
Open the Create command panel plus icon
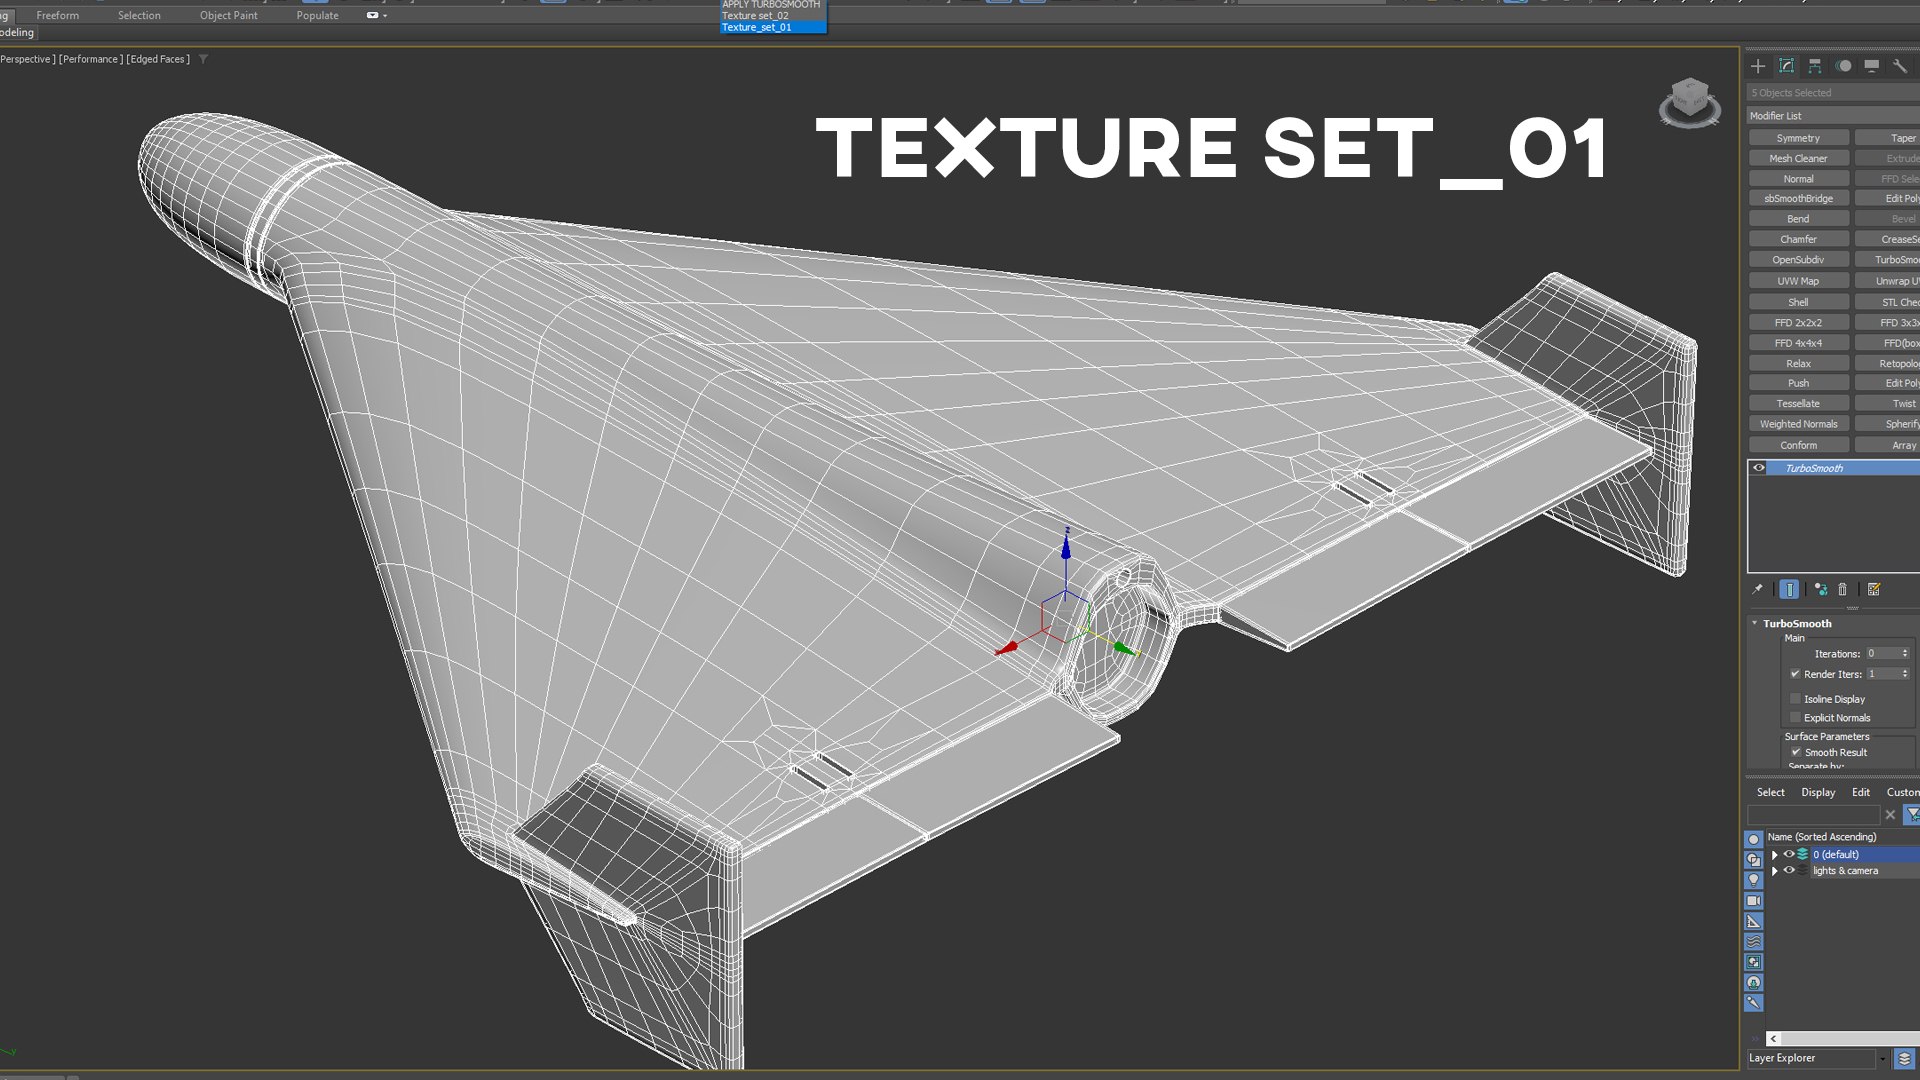(1758, 66)
